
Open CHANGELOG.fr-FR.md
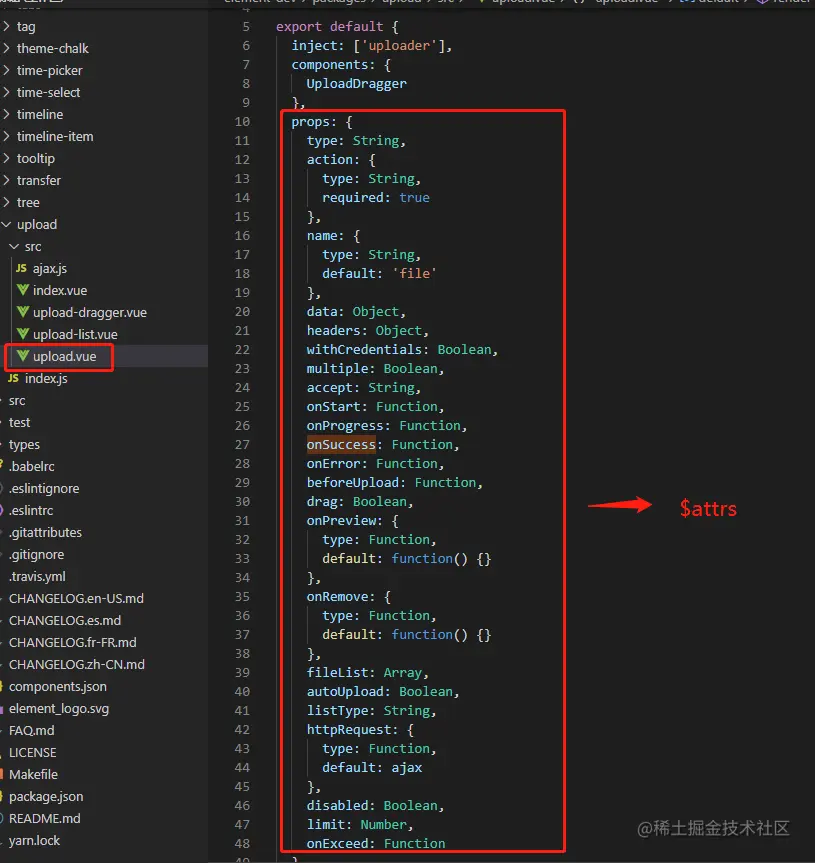click(73, 643)
